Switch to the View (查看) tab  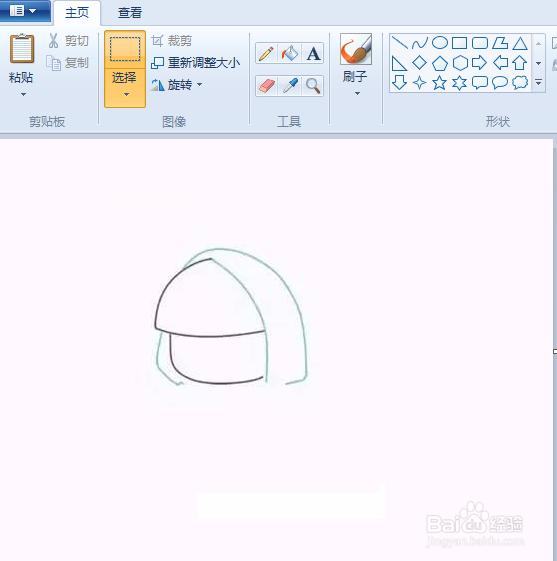[130, 13]
